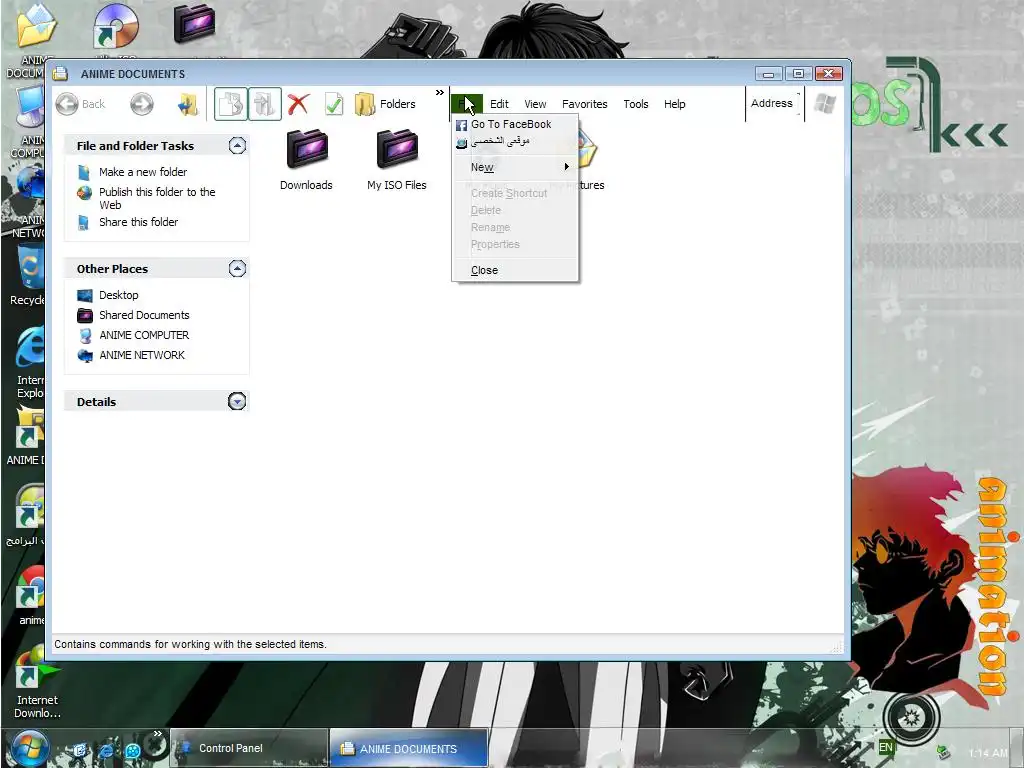Screen dimensions: 1024x768
Task: Launch Internet Explorer from quick launch
Action: point(106,750)
